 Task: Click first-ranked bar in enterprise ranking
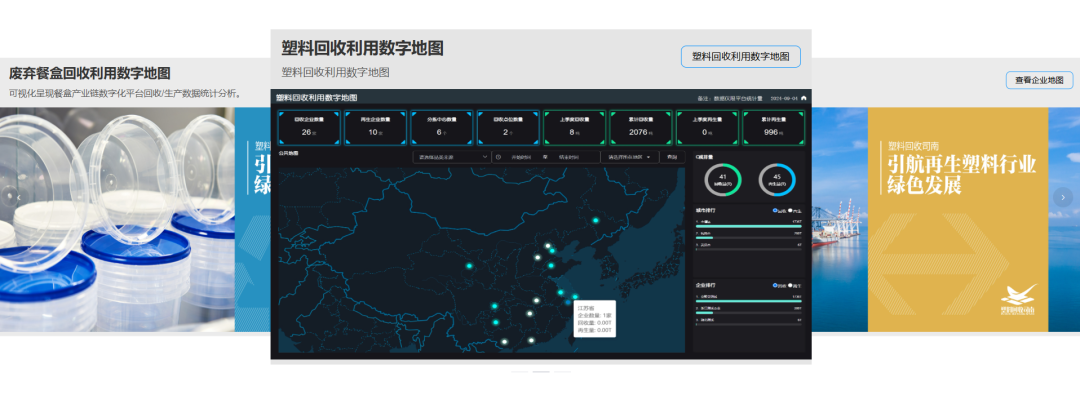point(749,301)
